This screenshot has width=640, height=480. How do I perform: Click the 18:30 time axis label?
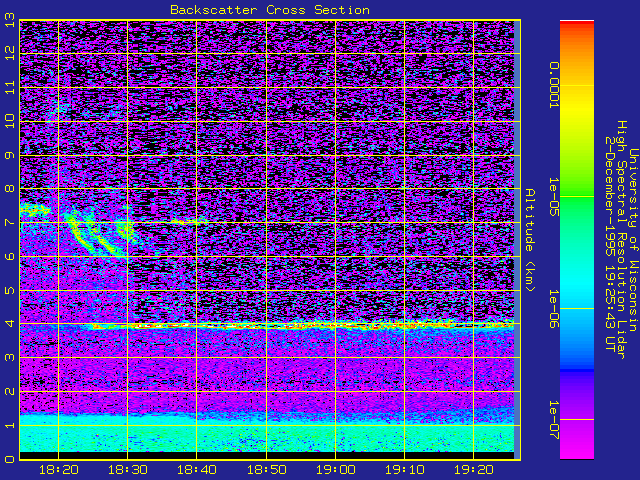coord(127,470)
